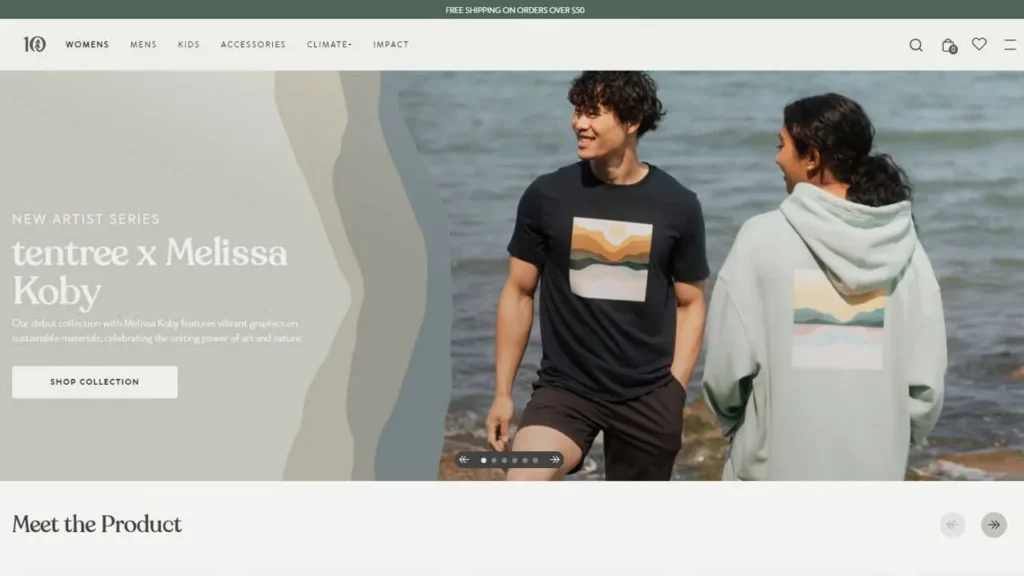Select the fifth carousel dot
The height and width of the screenshot is (576, 1024).
[525, 460]
